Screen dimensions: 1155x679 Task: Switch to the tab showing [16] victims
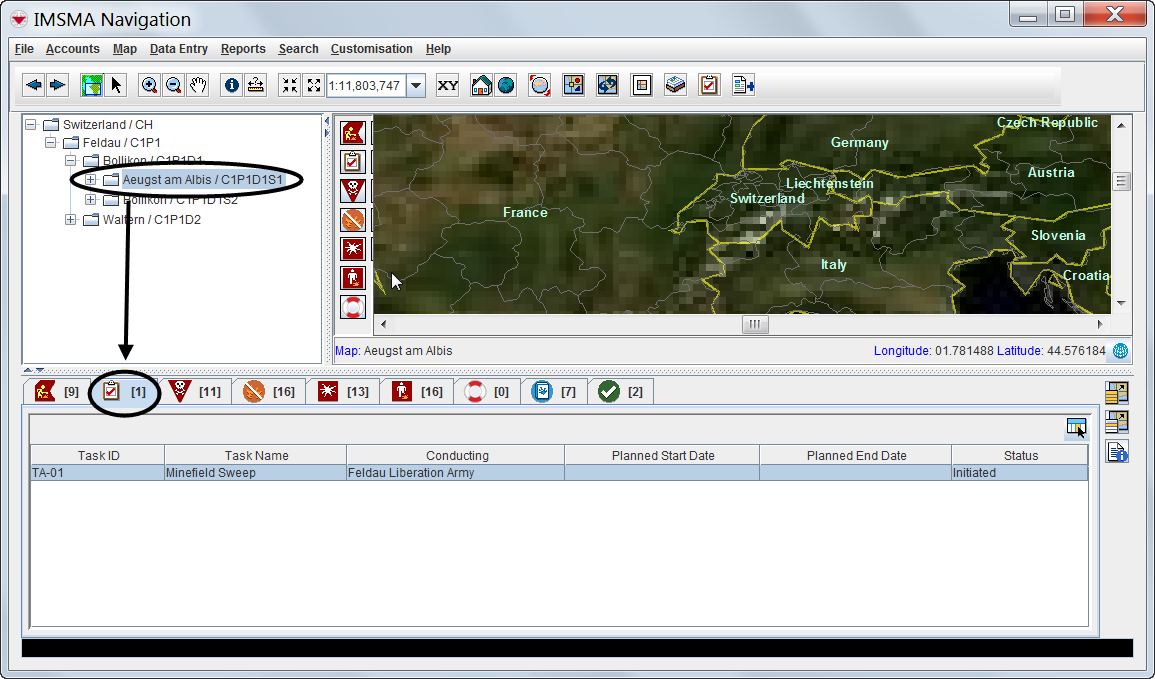417,392
